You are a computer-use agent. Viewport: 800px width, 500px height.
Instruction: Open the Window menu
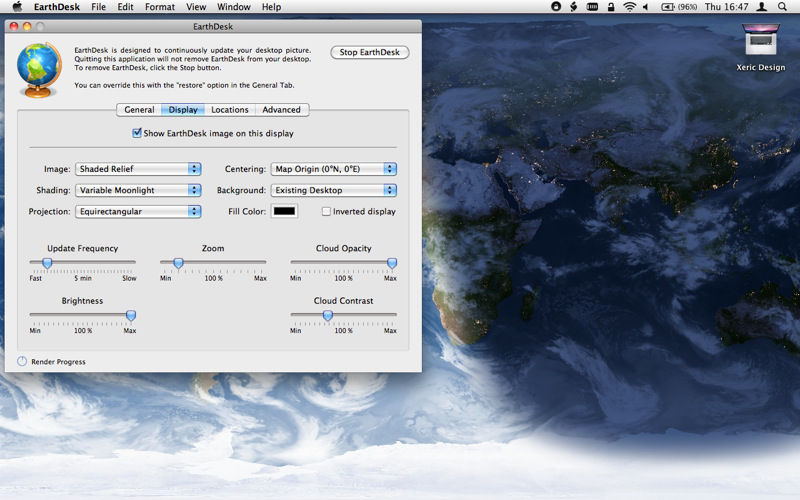pyautogui.click(x=234, y=7)
